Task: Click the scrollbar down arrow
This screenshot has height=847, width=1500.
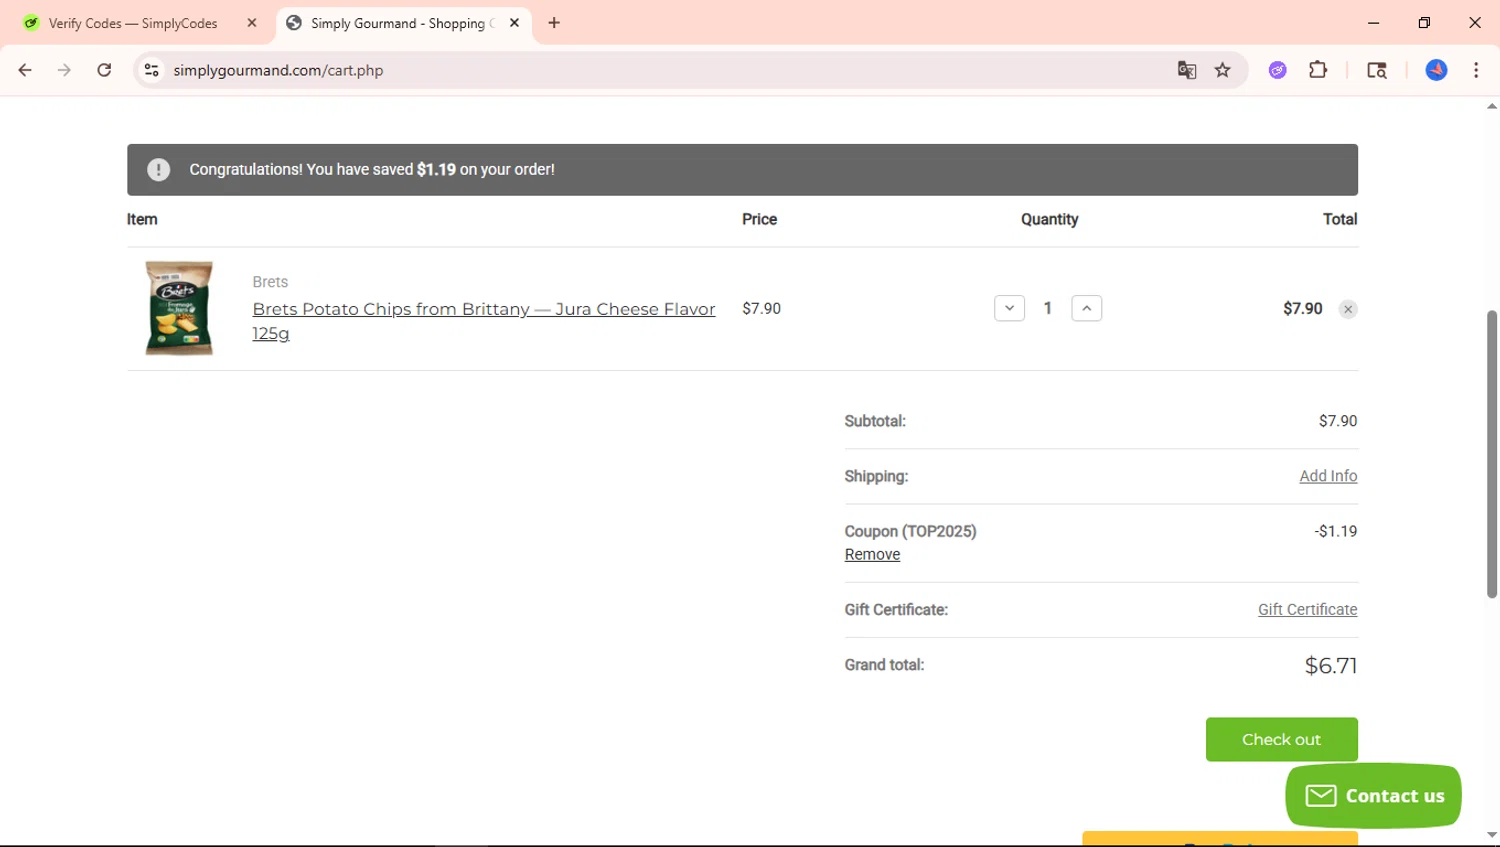Action: pos(1492,835)
